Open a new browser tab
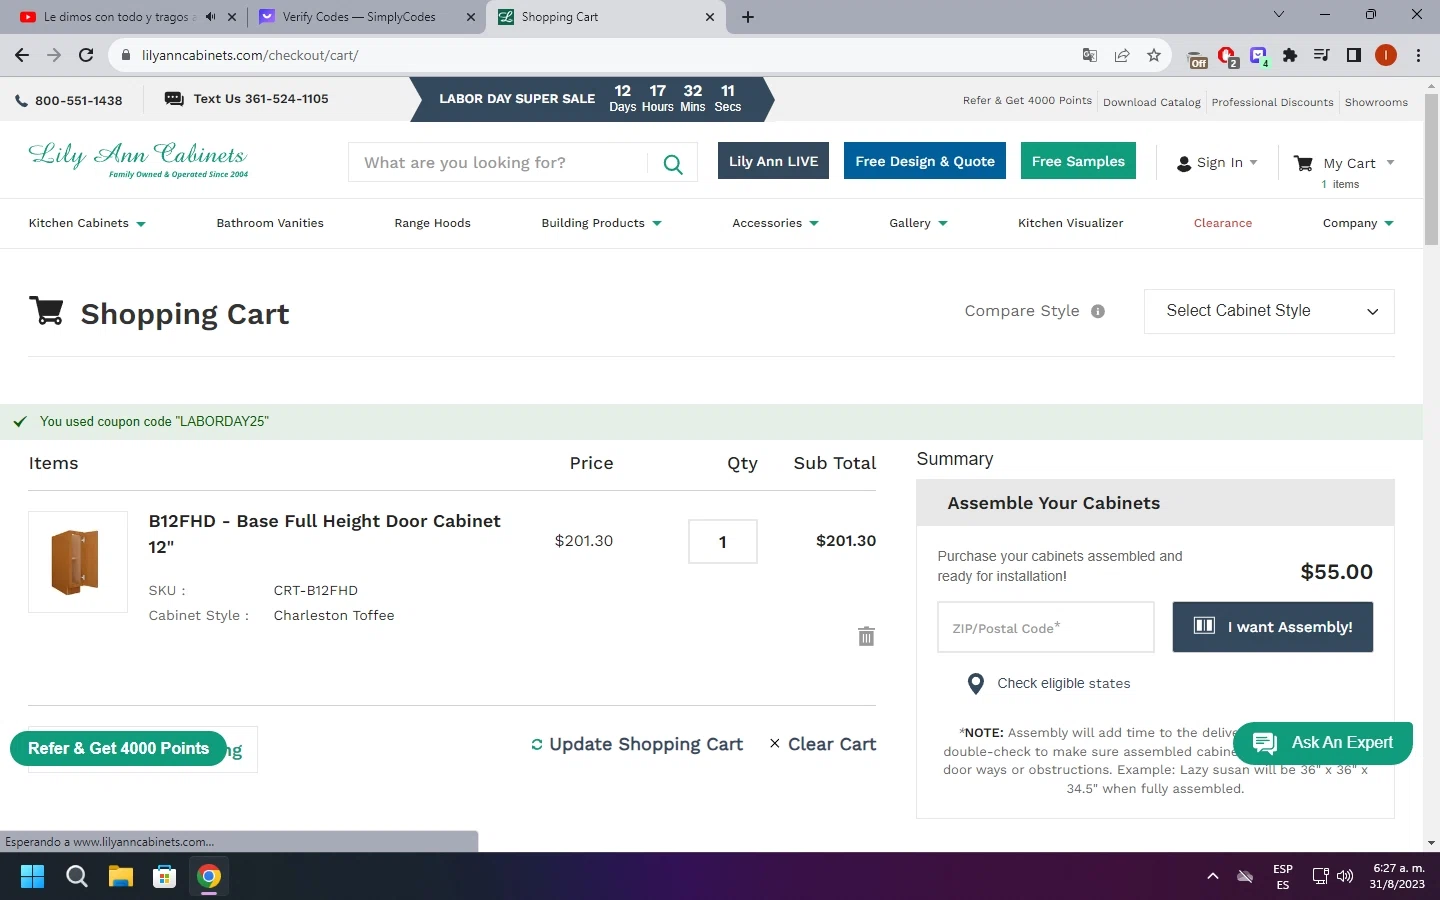Viewport: 1440px width, 900px height. pos(748,17)
